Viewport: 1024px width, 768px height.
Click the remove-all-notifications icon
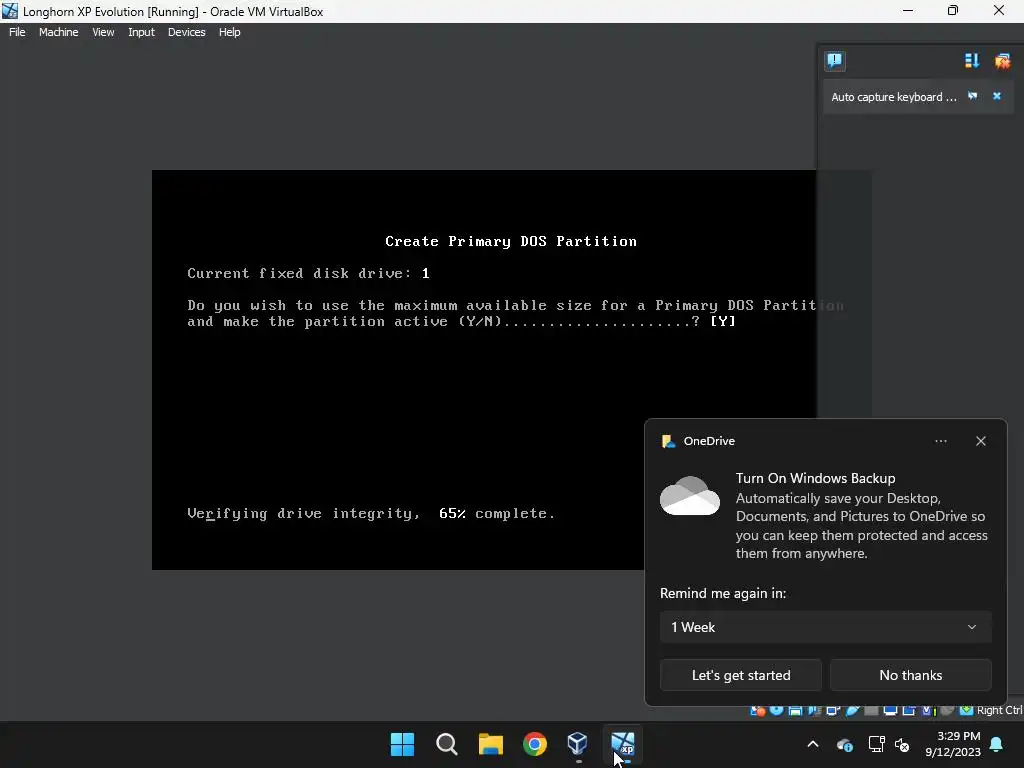tap(1002, 61)
